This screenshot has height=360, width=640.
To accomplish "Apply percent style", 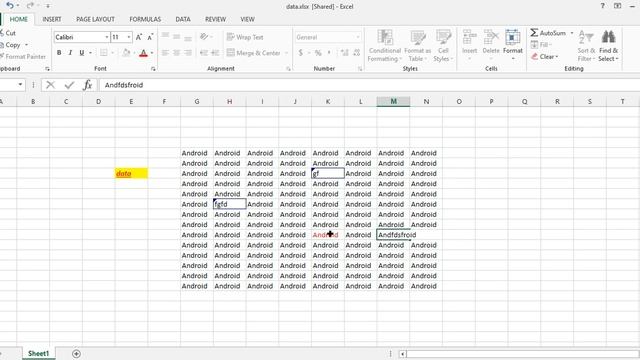I will (x=318, y=53).
